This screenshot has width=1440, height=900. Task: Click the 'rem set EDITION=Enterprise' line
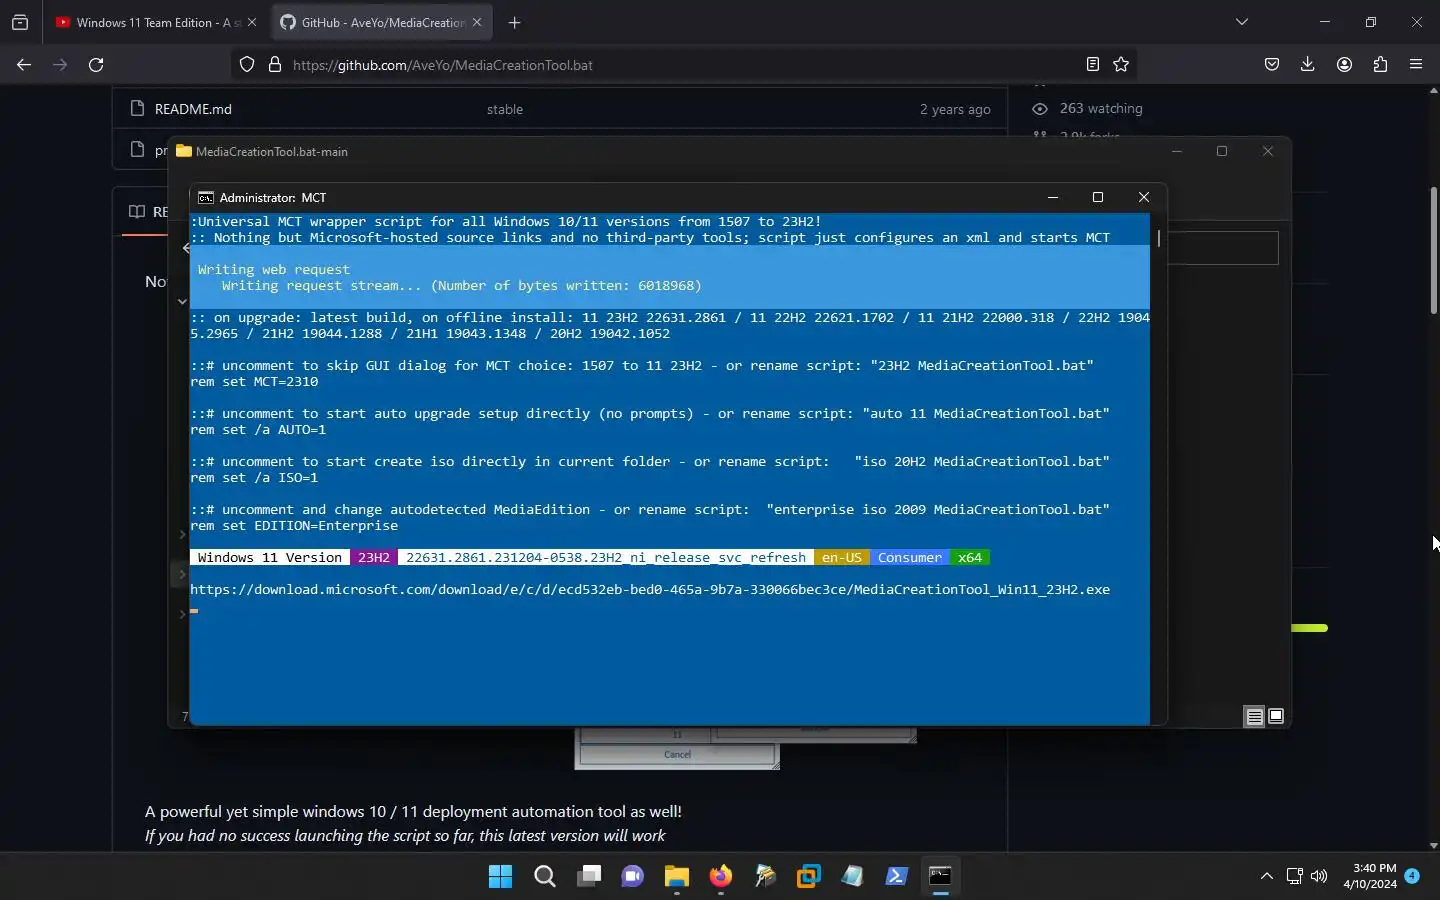294,525
